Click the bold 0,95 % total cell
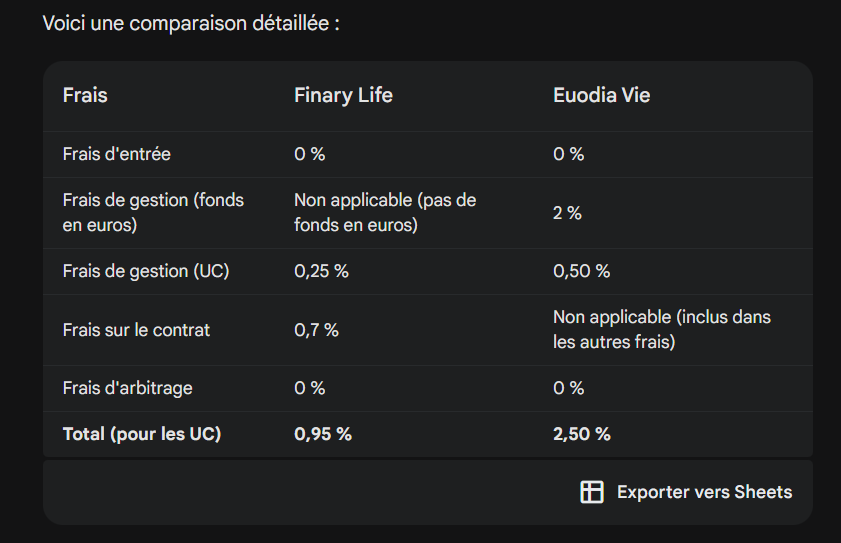 coord(323,434)
